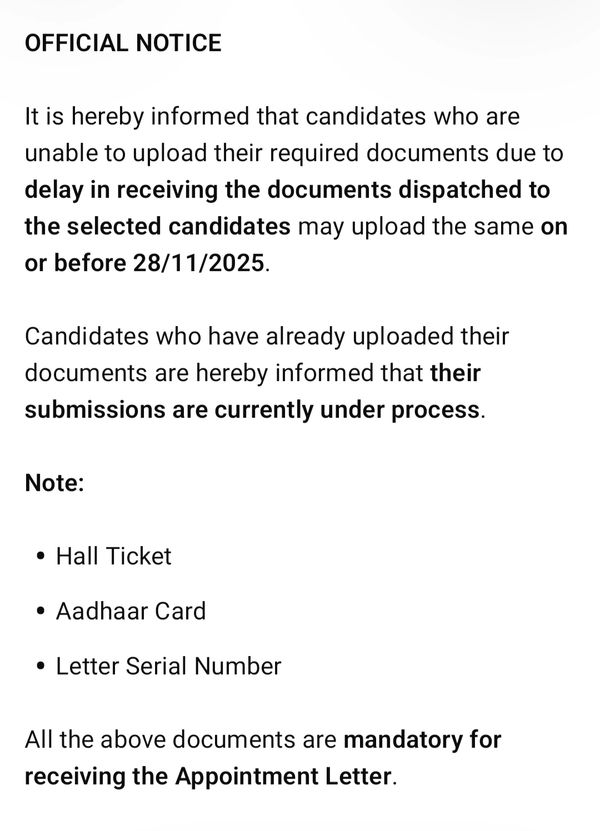Click the bullet point beside Hall Ticket

pos(39,556)
